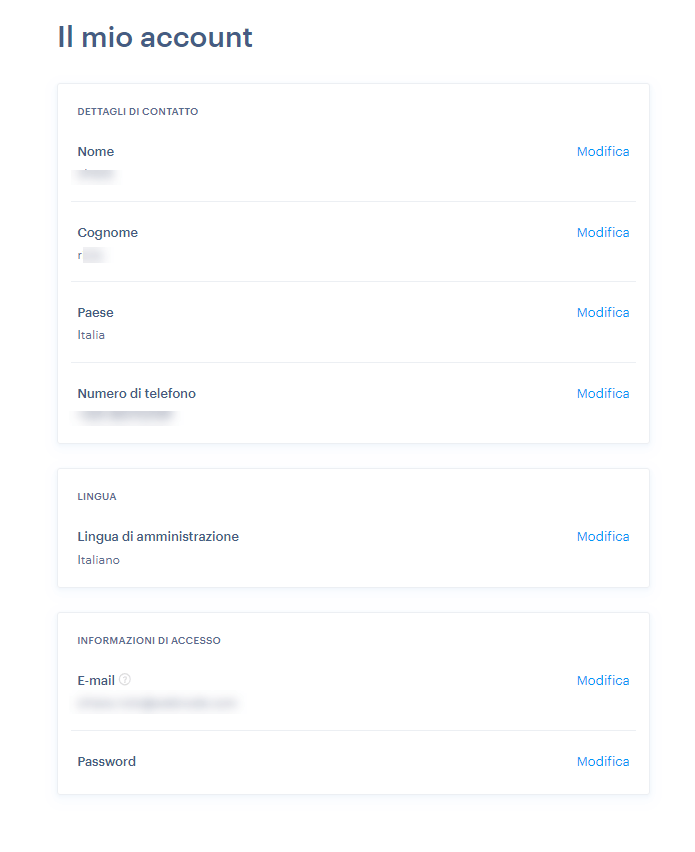Click the Numero di telefono label
Image resolution: width=695 pixels, height=852 pixels.
click(136, 393)
